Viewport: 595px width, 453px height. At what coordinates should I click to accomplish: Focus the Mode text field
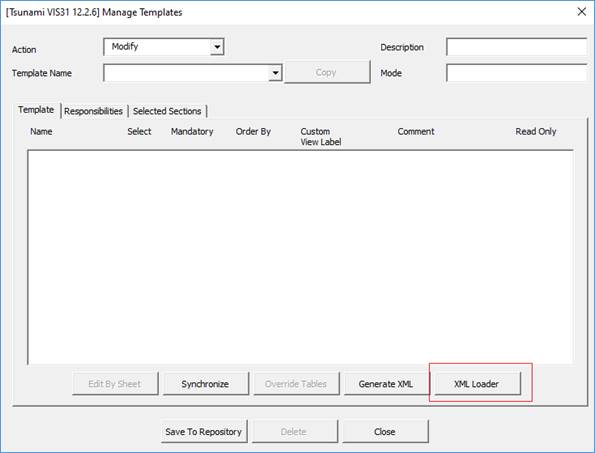(517, 72)
